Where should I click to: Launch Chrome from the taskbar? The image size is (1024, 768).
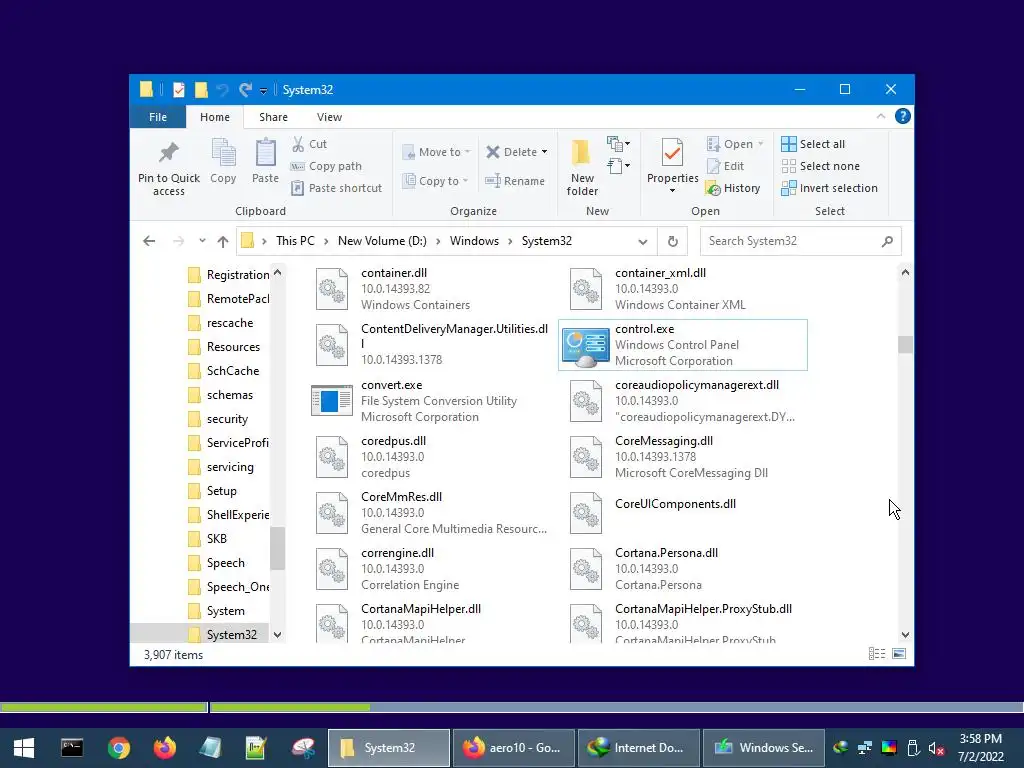pyautogui.click(x=119, y=748)
